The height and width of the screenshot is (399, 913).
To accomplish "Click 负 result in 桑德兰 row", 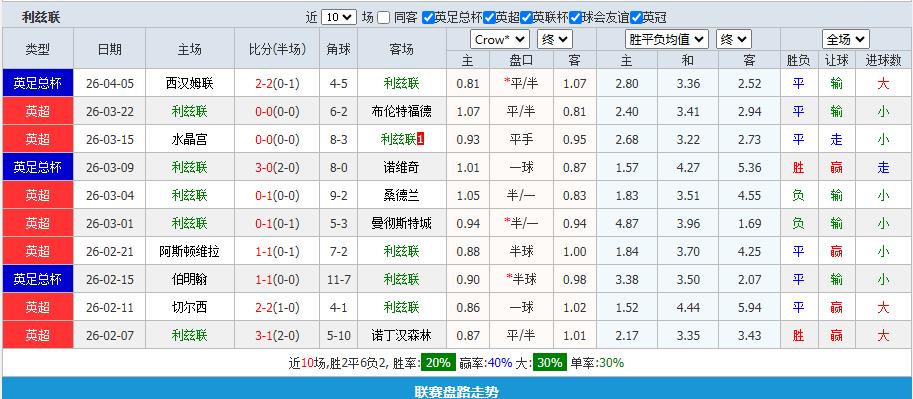I will click(x=798, y=195).
